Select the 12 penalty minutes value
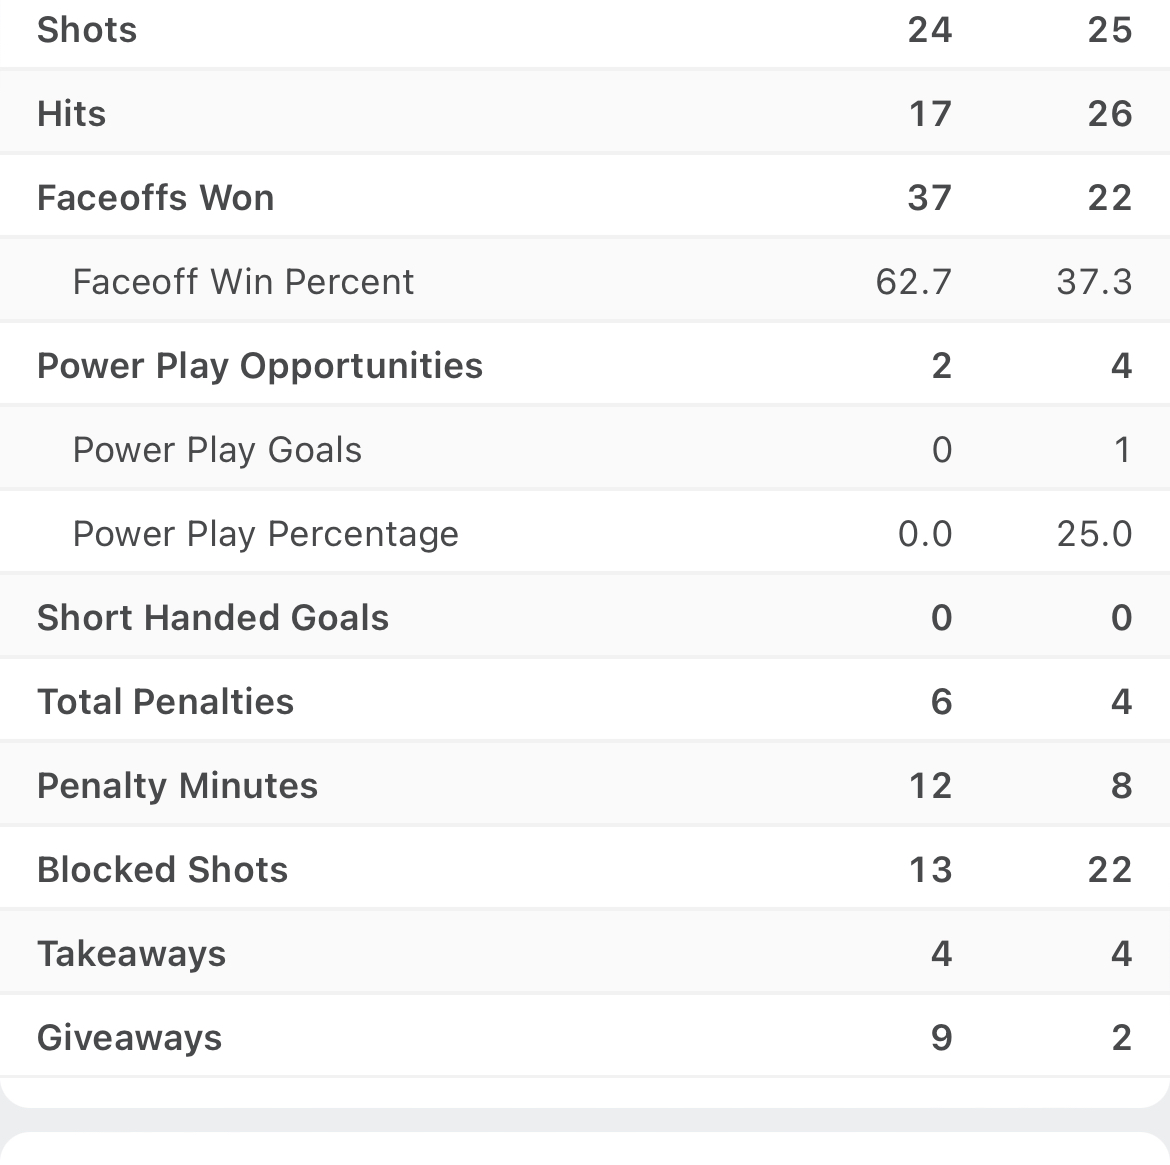1170x1165 pixels. [x=930, y=786]
